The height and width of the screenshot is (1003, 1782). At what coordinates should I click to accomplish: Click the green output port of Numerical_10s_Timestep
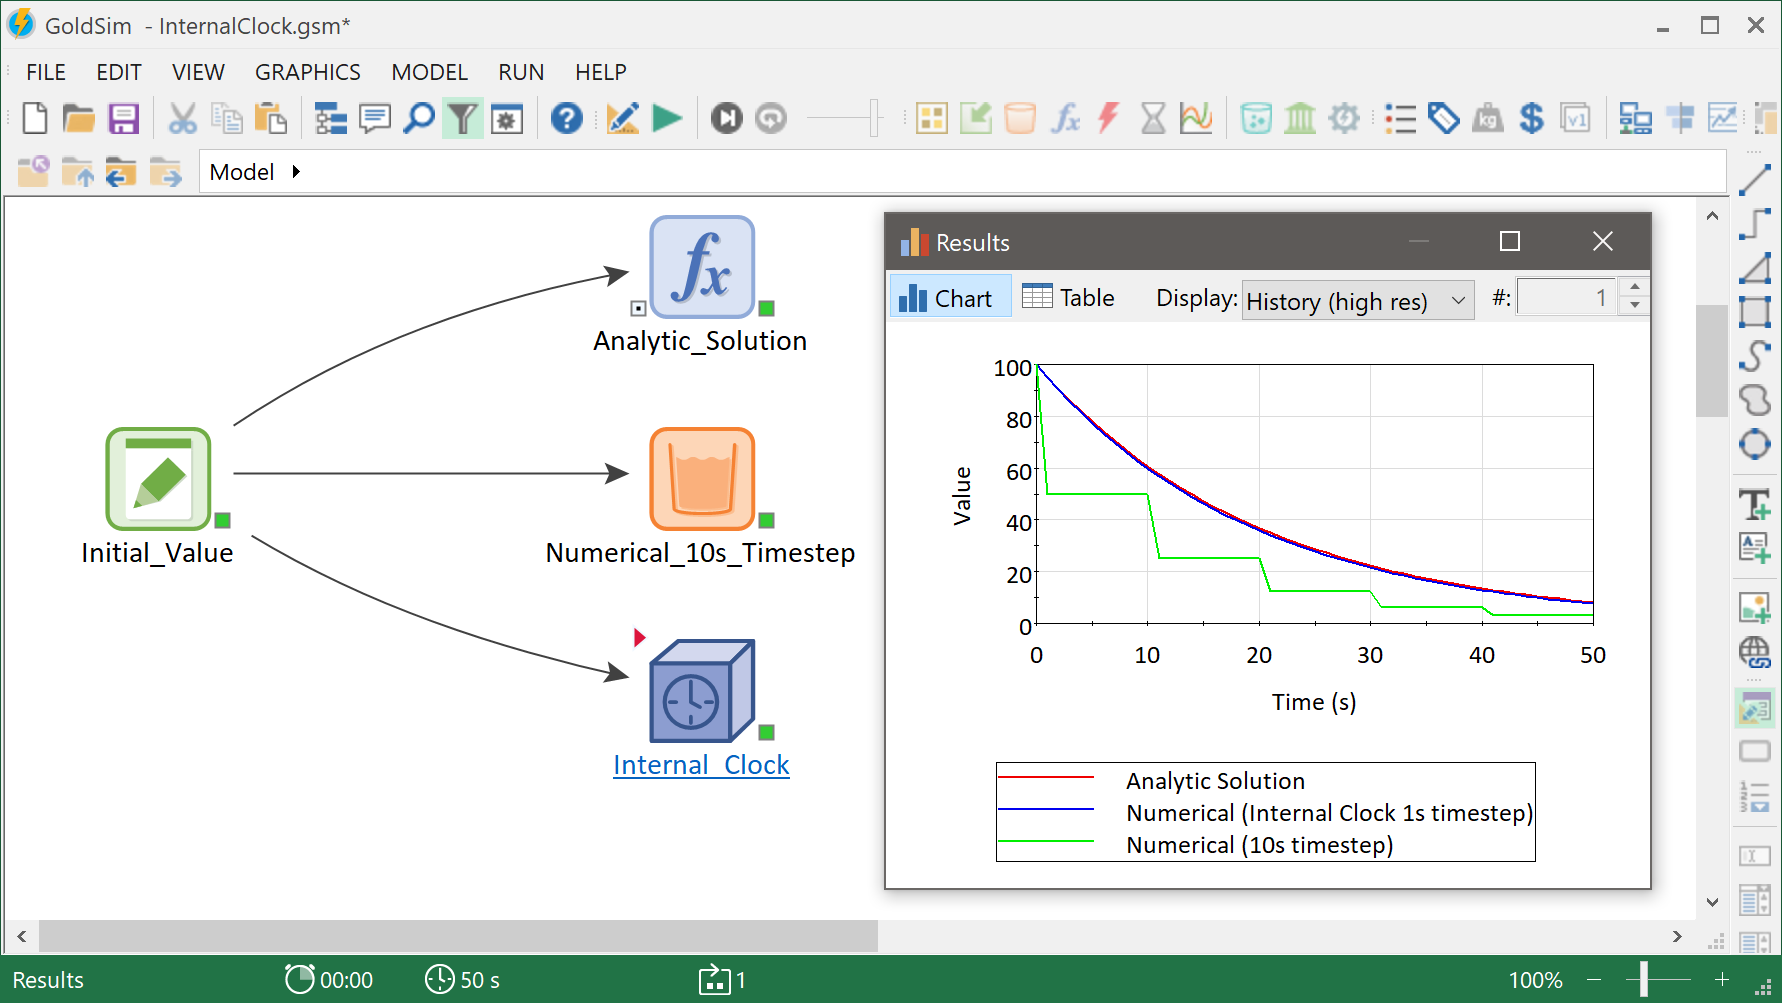(767, 520)
